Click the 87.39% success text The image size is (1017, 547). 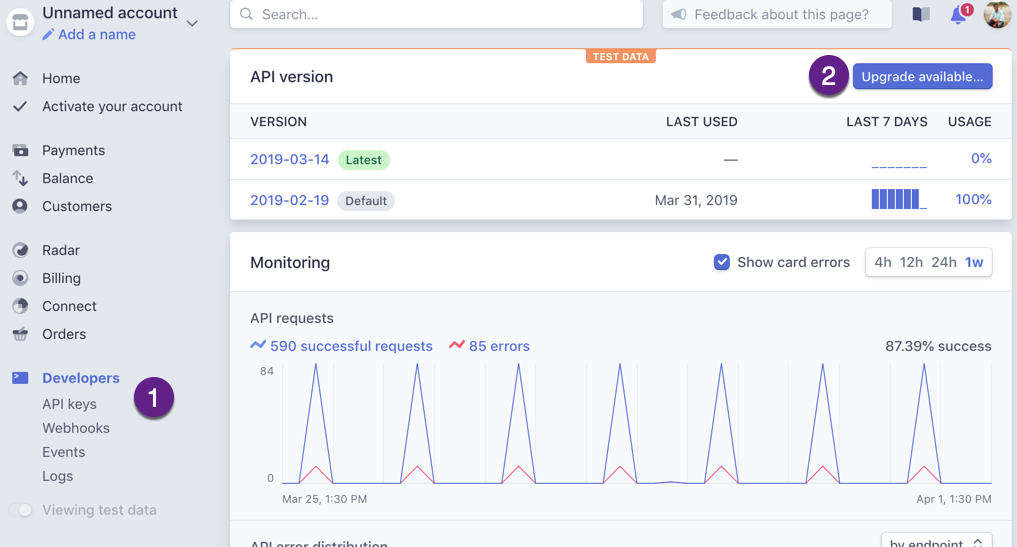point(938,346)
